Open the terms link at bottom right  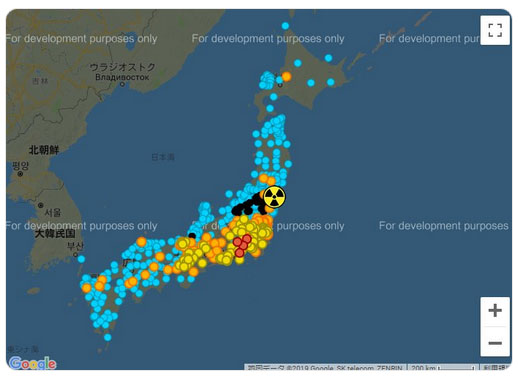[x=495, y=368]
